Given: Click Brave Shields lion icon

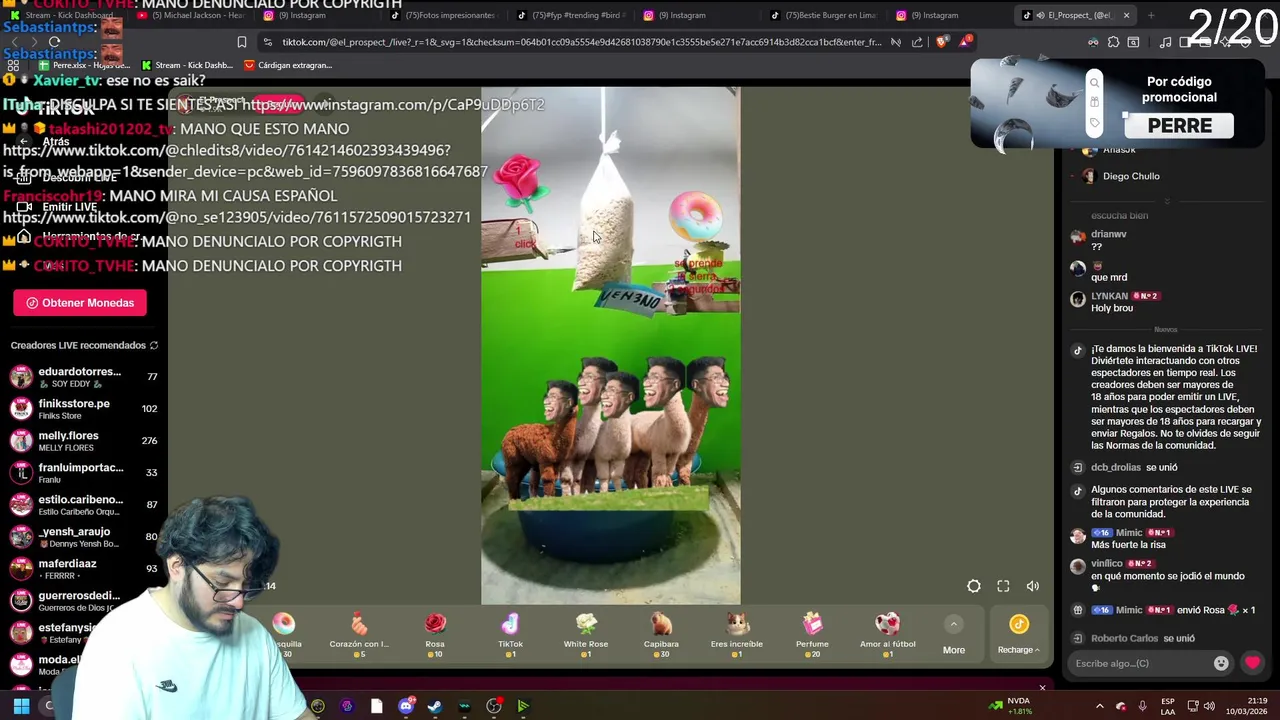Looking at the screenshot, I should point(941,42).
